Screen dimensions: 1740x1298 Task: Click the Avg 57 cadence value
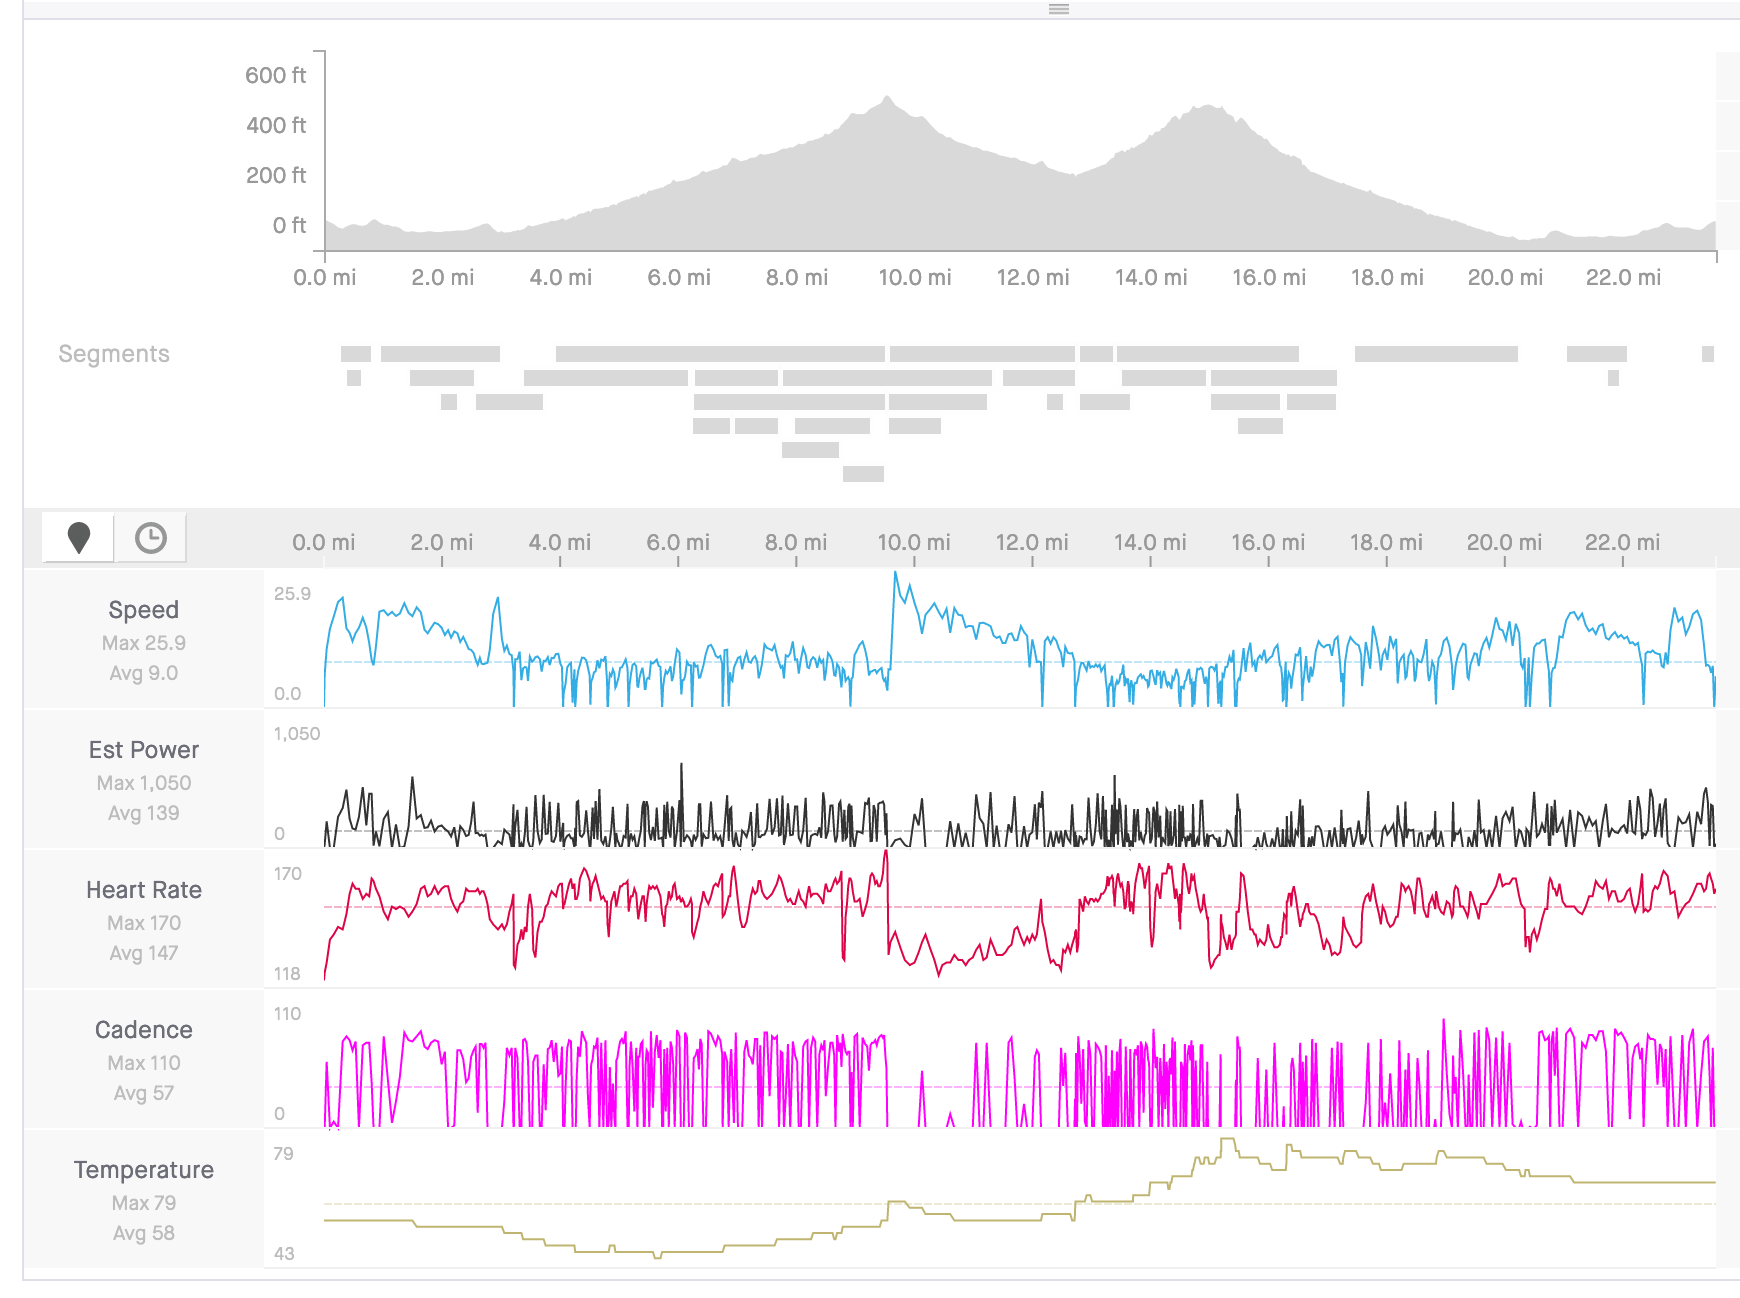[144, 1093]
